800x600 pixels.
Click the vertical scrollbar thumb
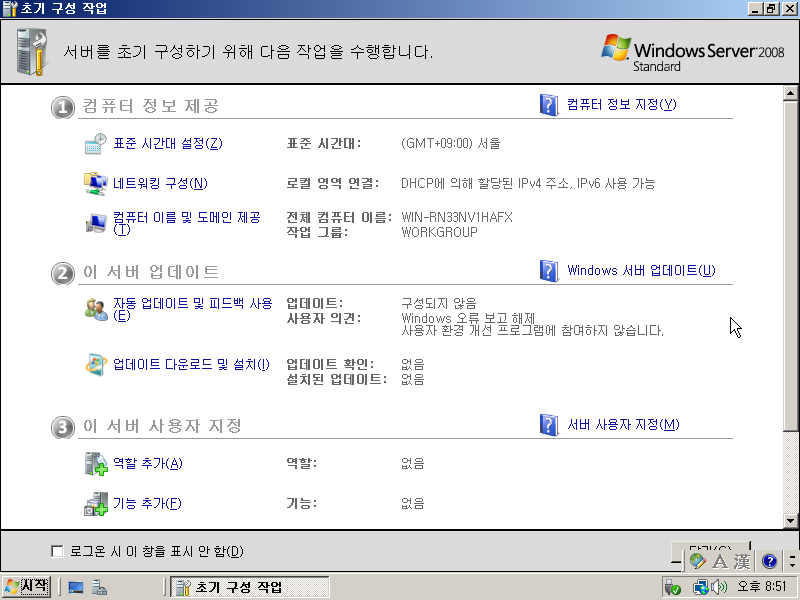790,265
